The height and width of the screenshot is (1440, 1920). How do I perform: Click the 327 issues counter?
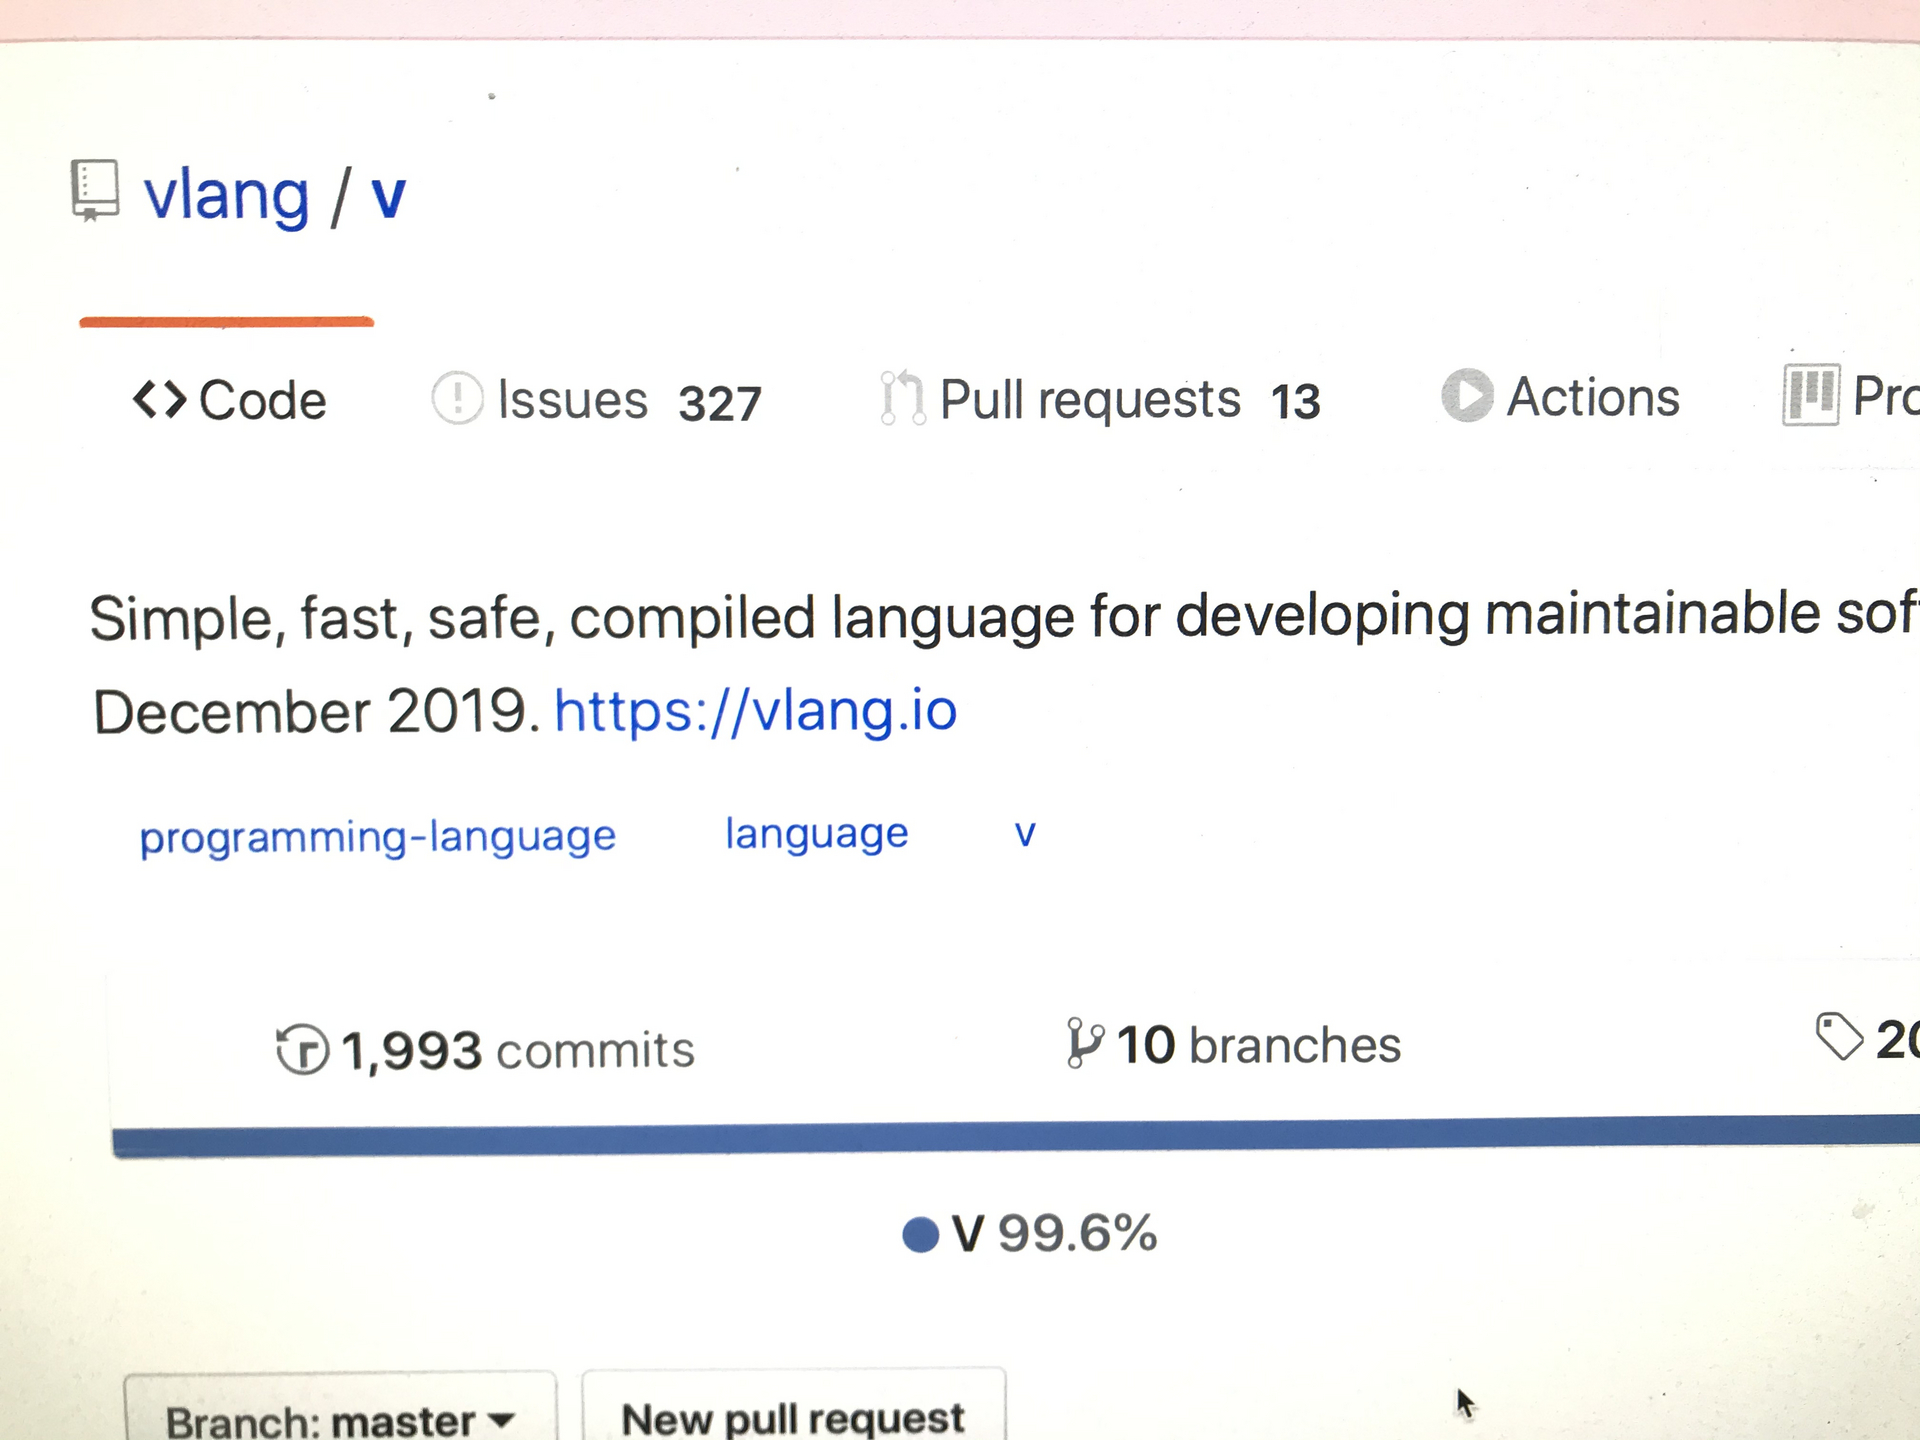point(720,404)
